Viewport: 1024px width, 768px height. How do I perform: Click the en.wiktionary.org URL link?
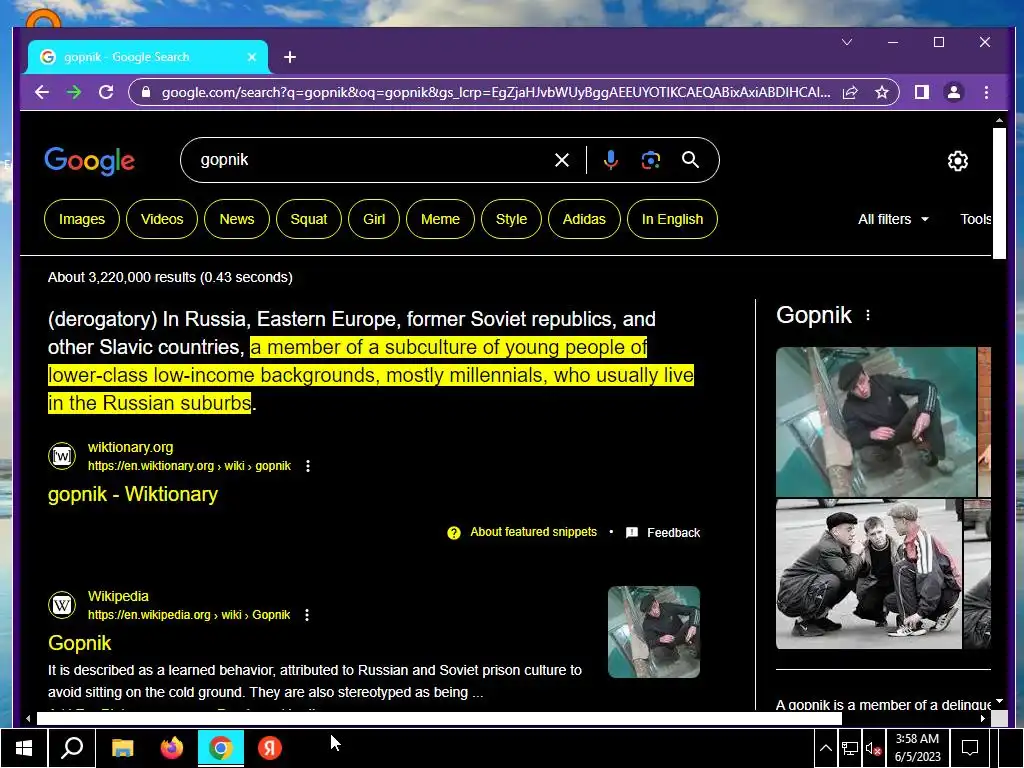(x=189, y=466)
